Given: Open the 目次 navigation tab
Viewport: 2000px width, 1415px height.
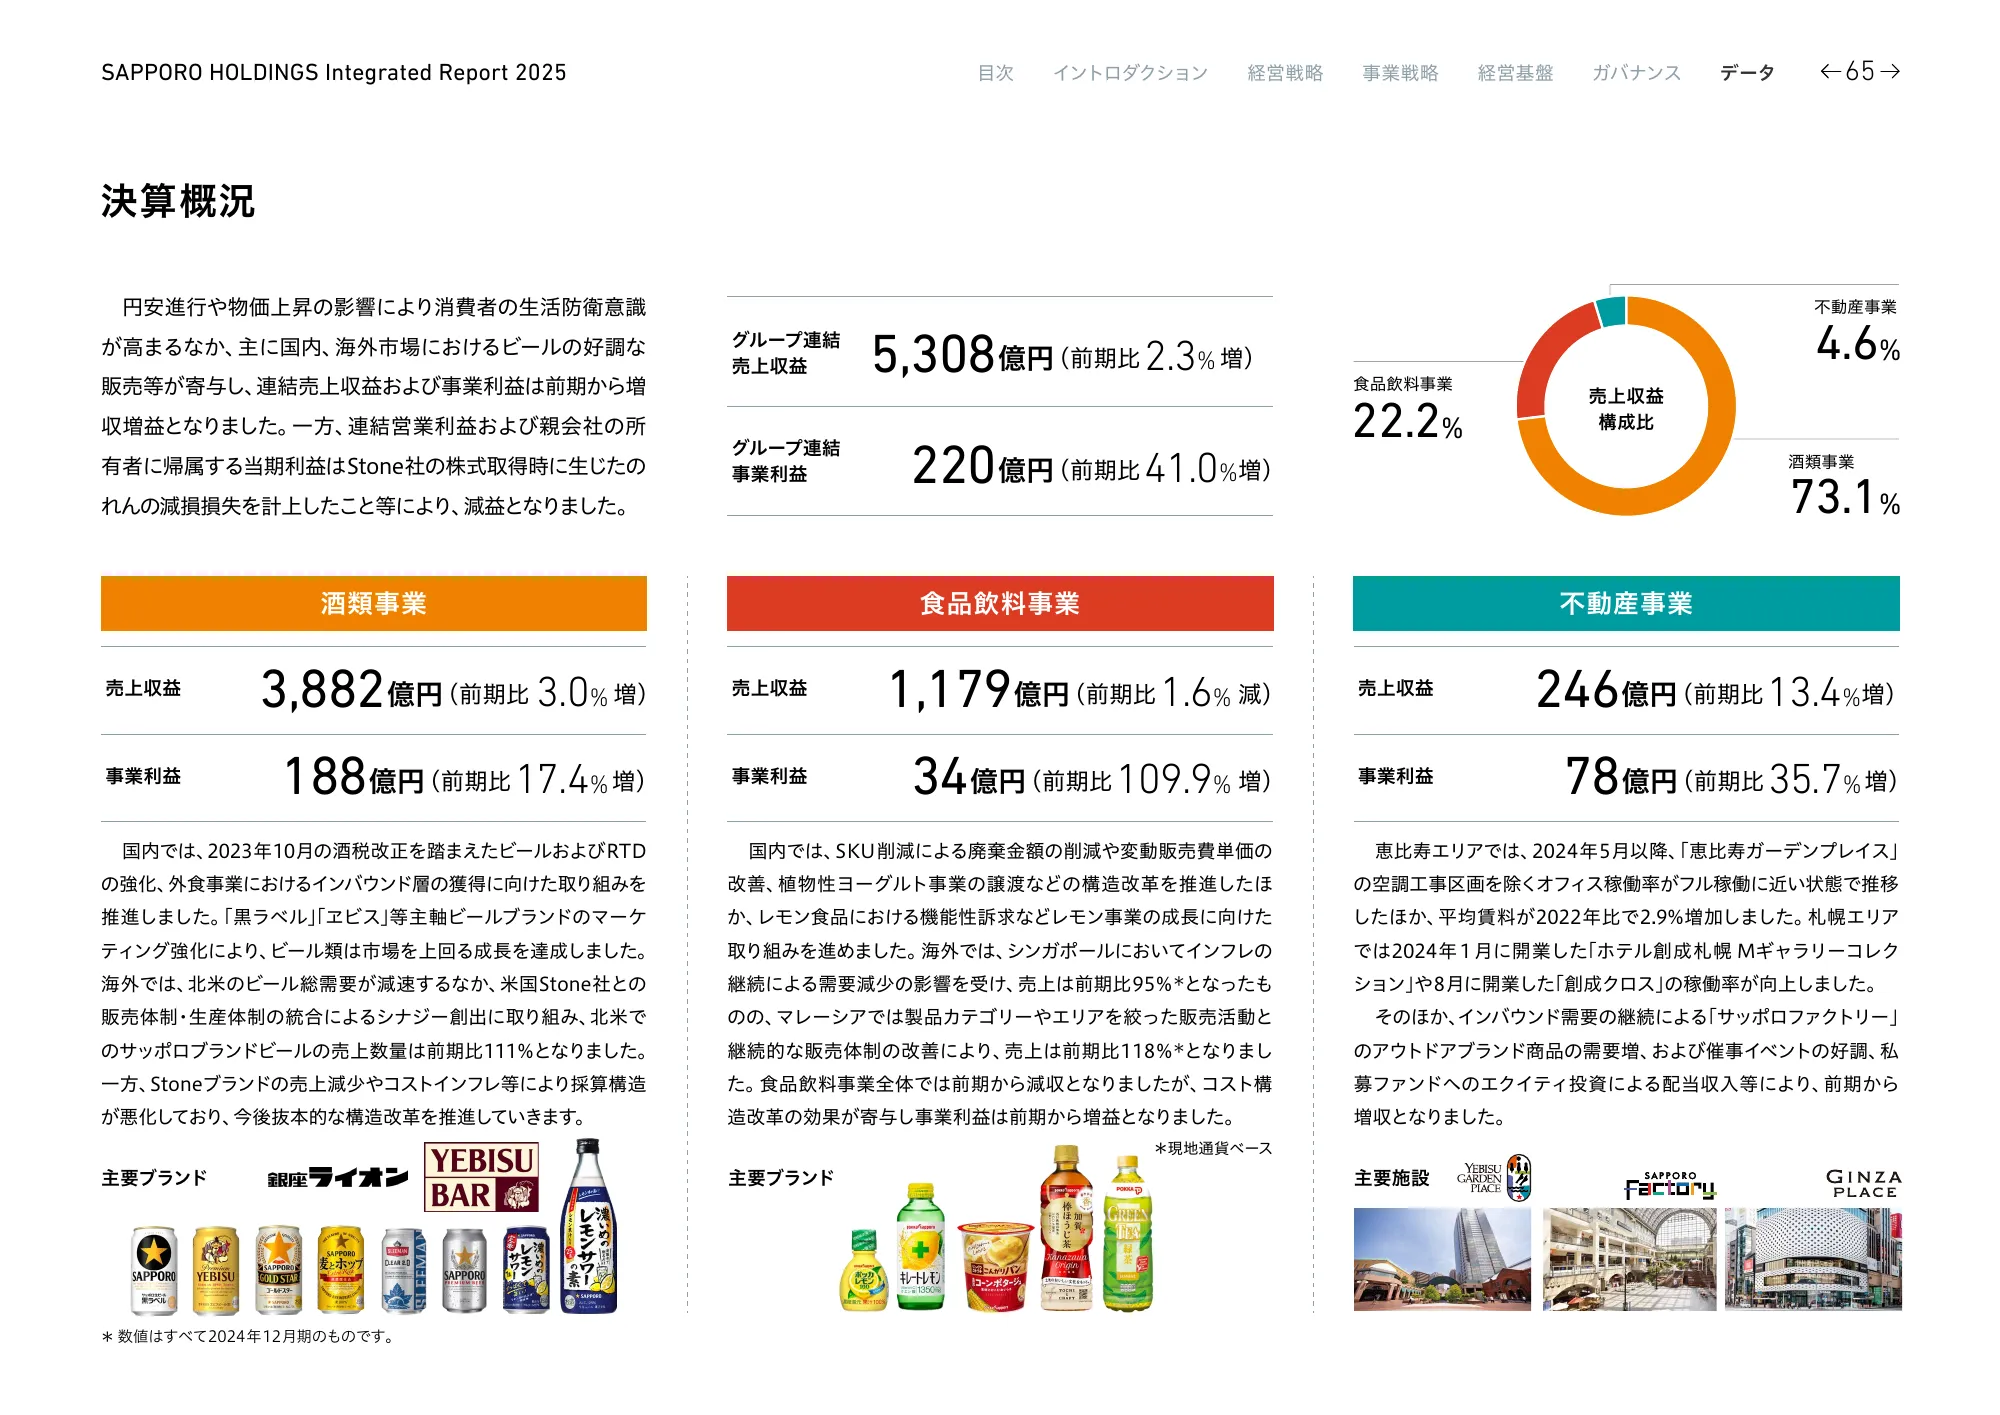Looking at the screenshot, I should (995, 73).
